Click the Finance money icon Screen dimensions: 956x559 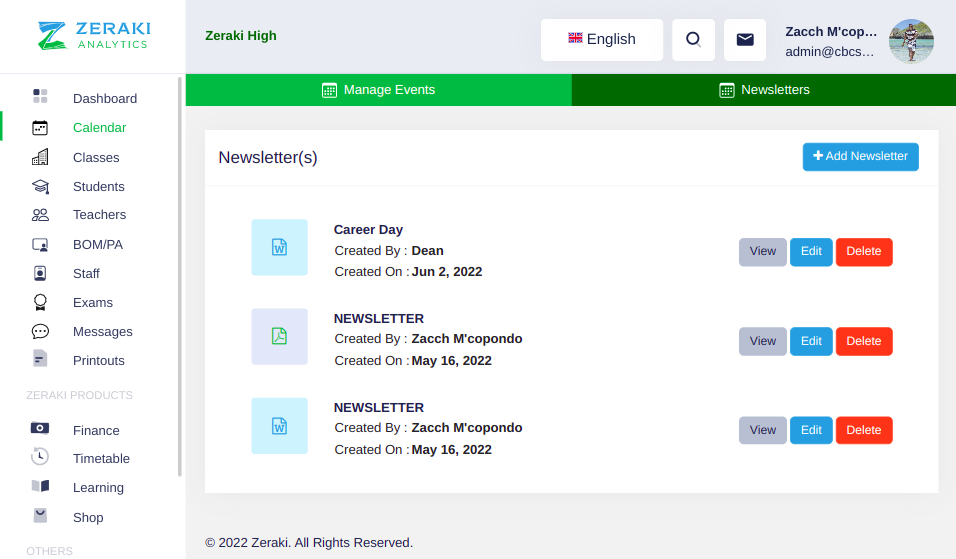(40, 428)
